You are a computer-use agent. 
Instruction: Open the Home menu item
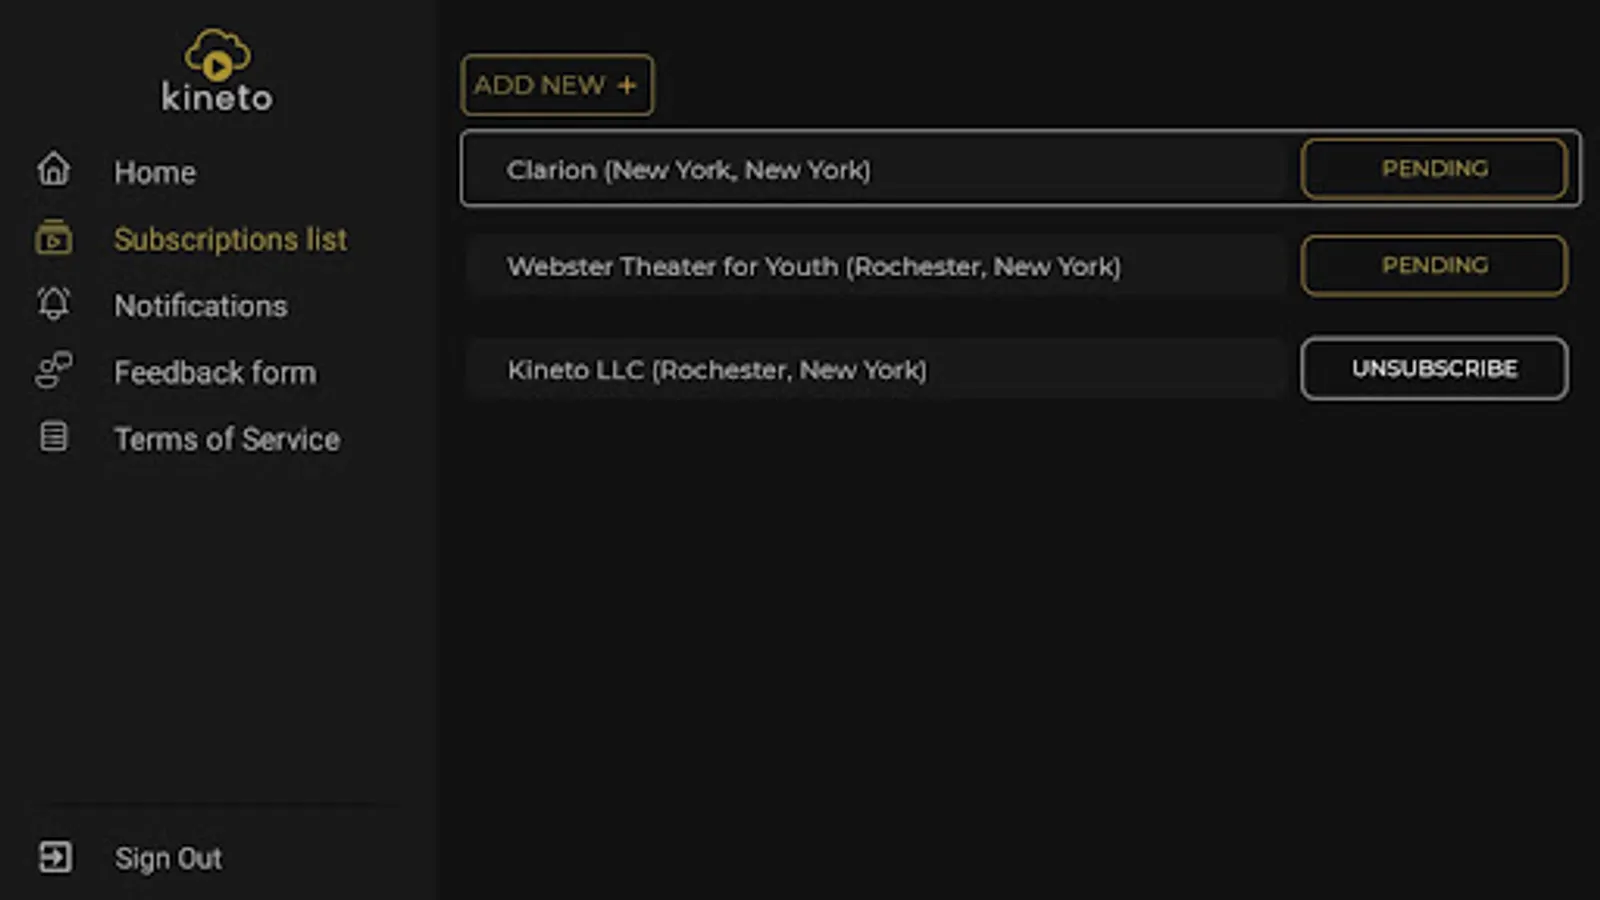coord(155,171)
